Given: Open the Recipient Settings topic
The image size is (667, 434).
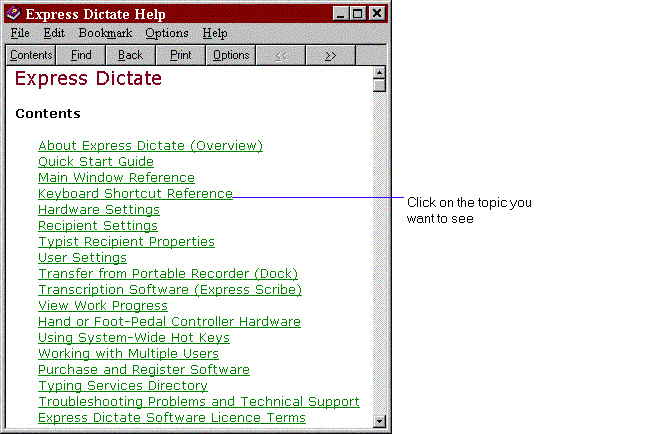Looking at the screenshot, I should [98, 226].
